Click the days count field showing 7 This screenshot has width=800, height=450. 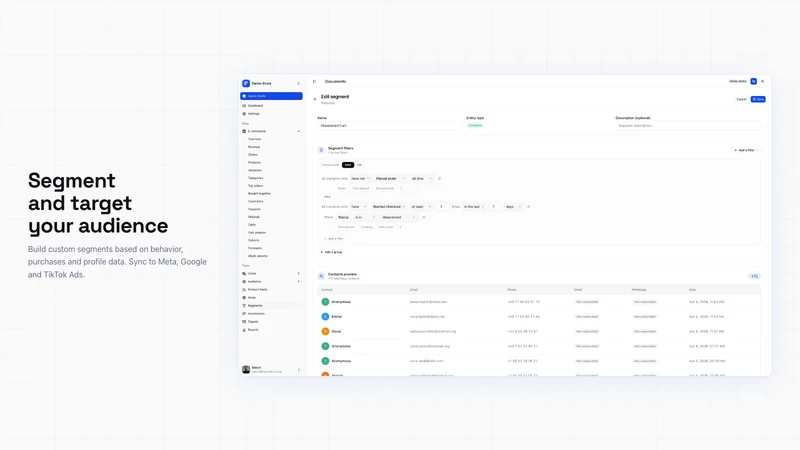click(494, 207)
